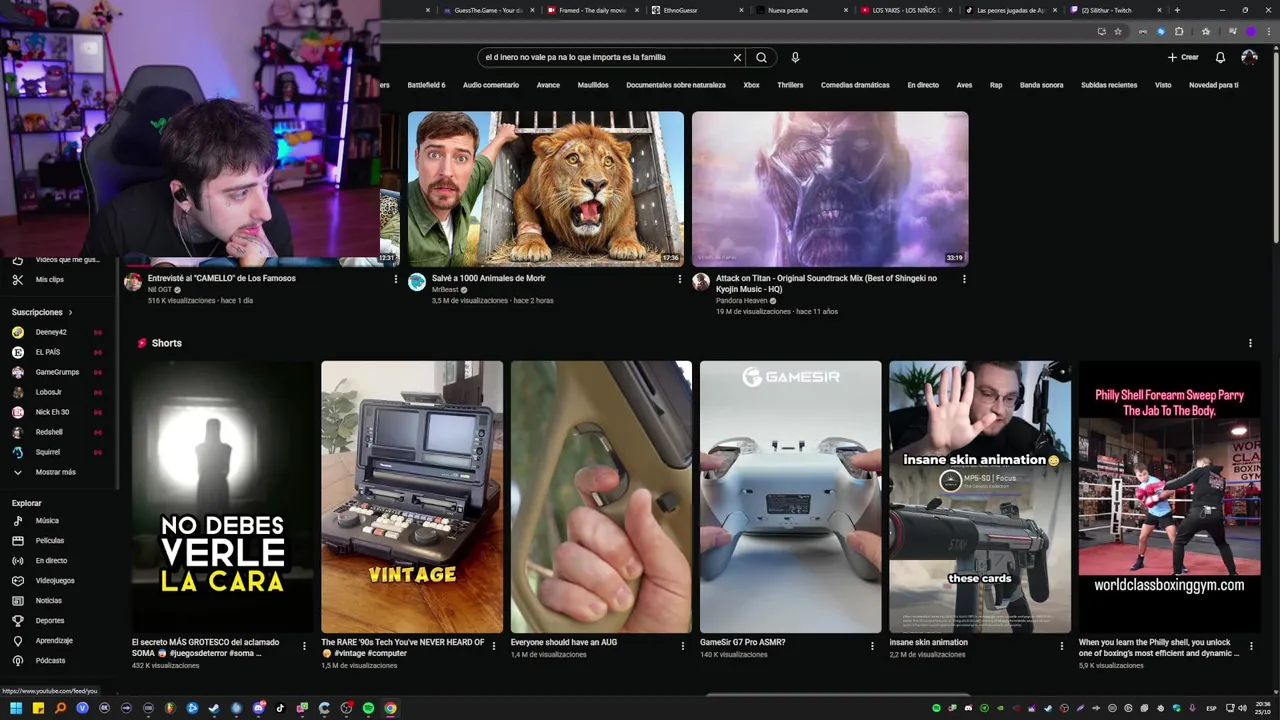Open the Philly Shell boxing short
Image resolution: width=1280 pixels, height=720 pixels.
coord(1169,497)
